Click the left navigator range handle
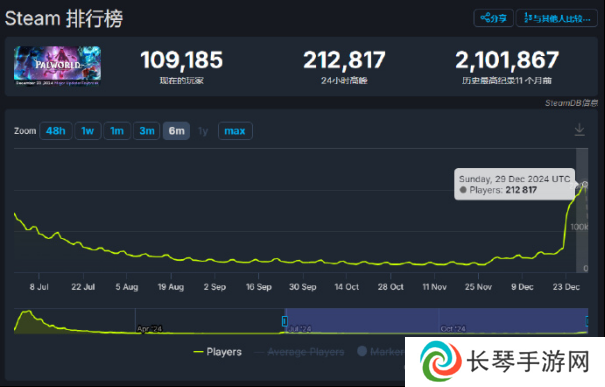The height and width of the screenshot is (387, 605). click(285, 321)
